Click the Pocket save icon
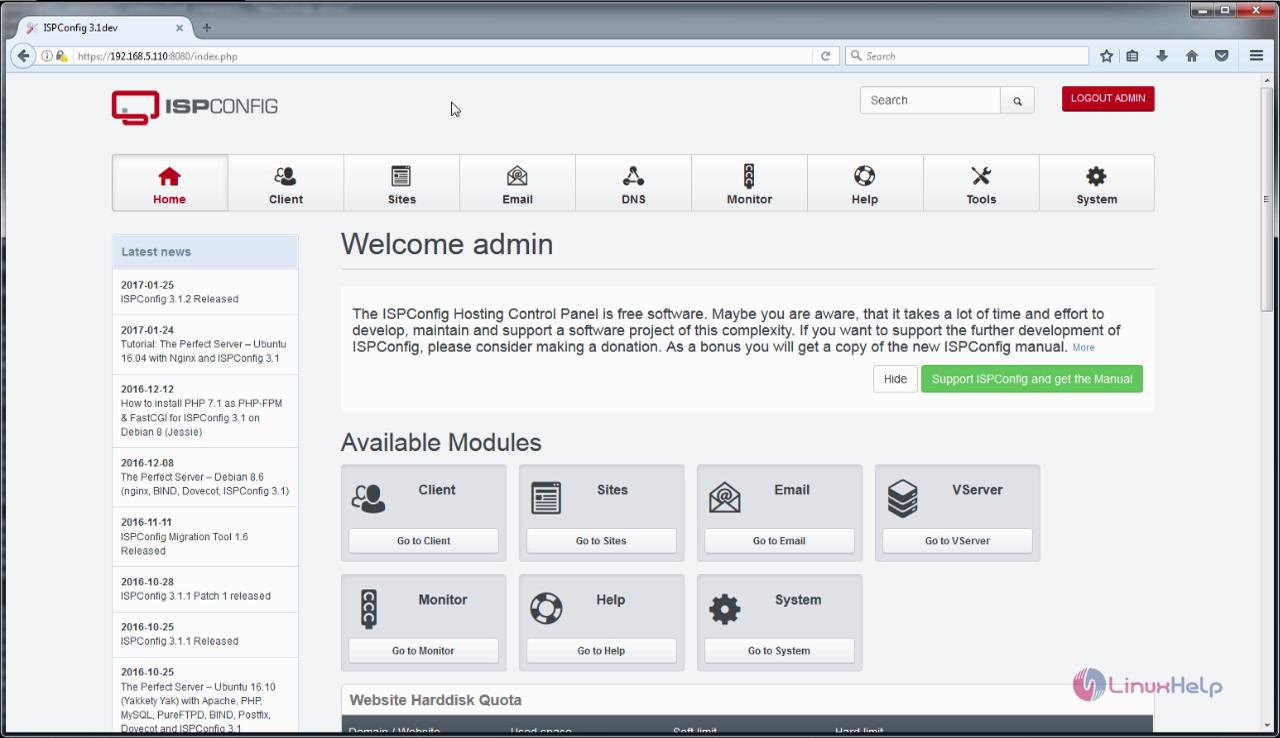 (1222, 56)
